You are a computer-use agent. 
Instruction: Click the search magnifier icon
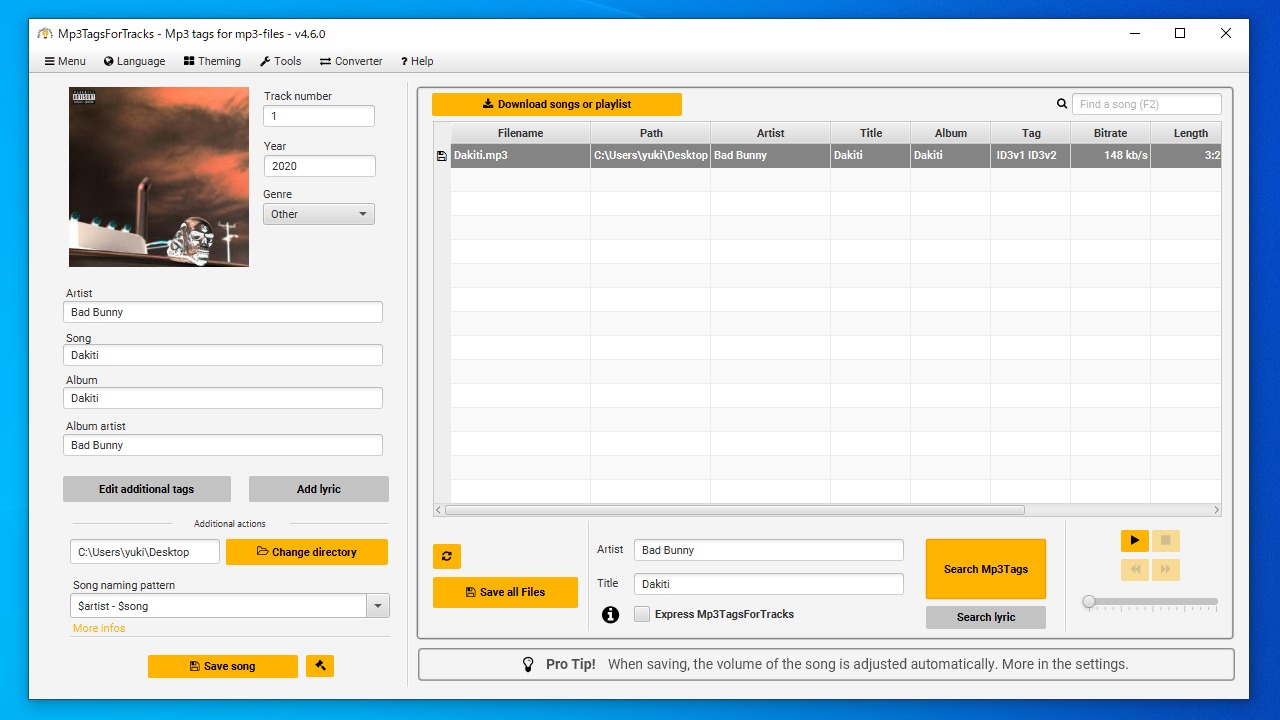click(1062, 104)
